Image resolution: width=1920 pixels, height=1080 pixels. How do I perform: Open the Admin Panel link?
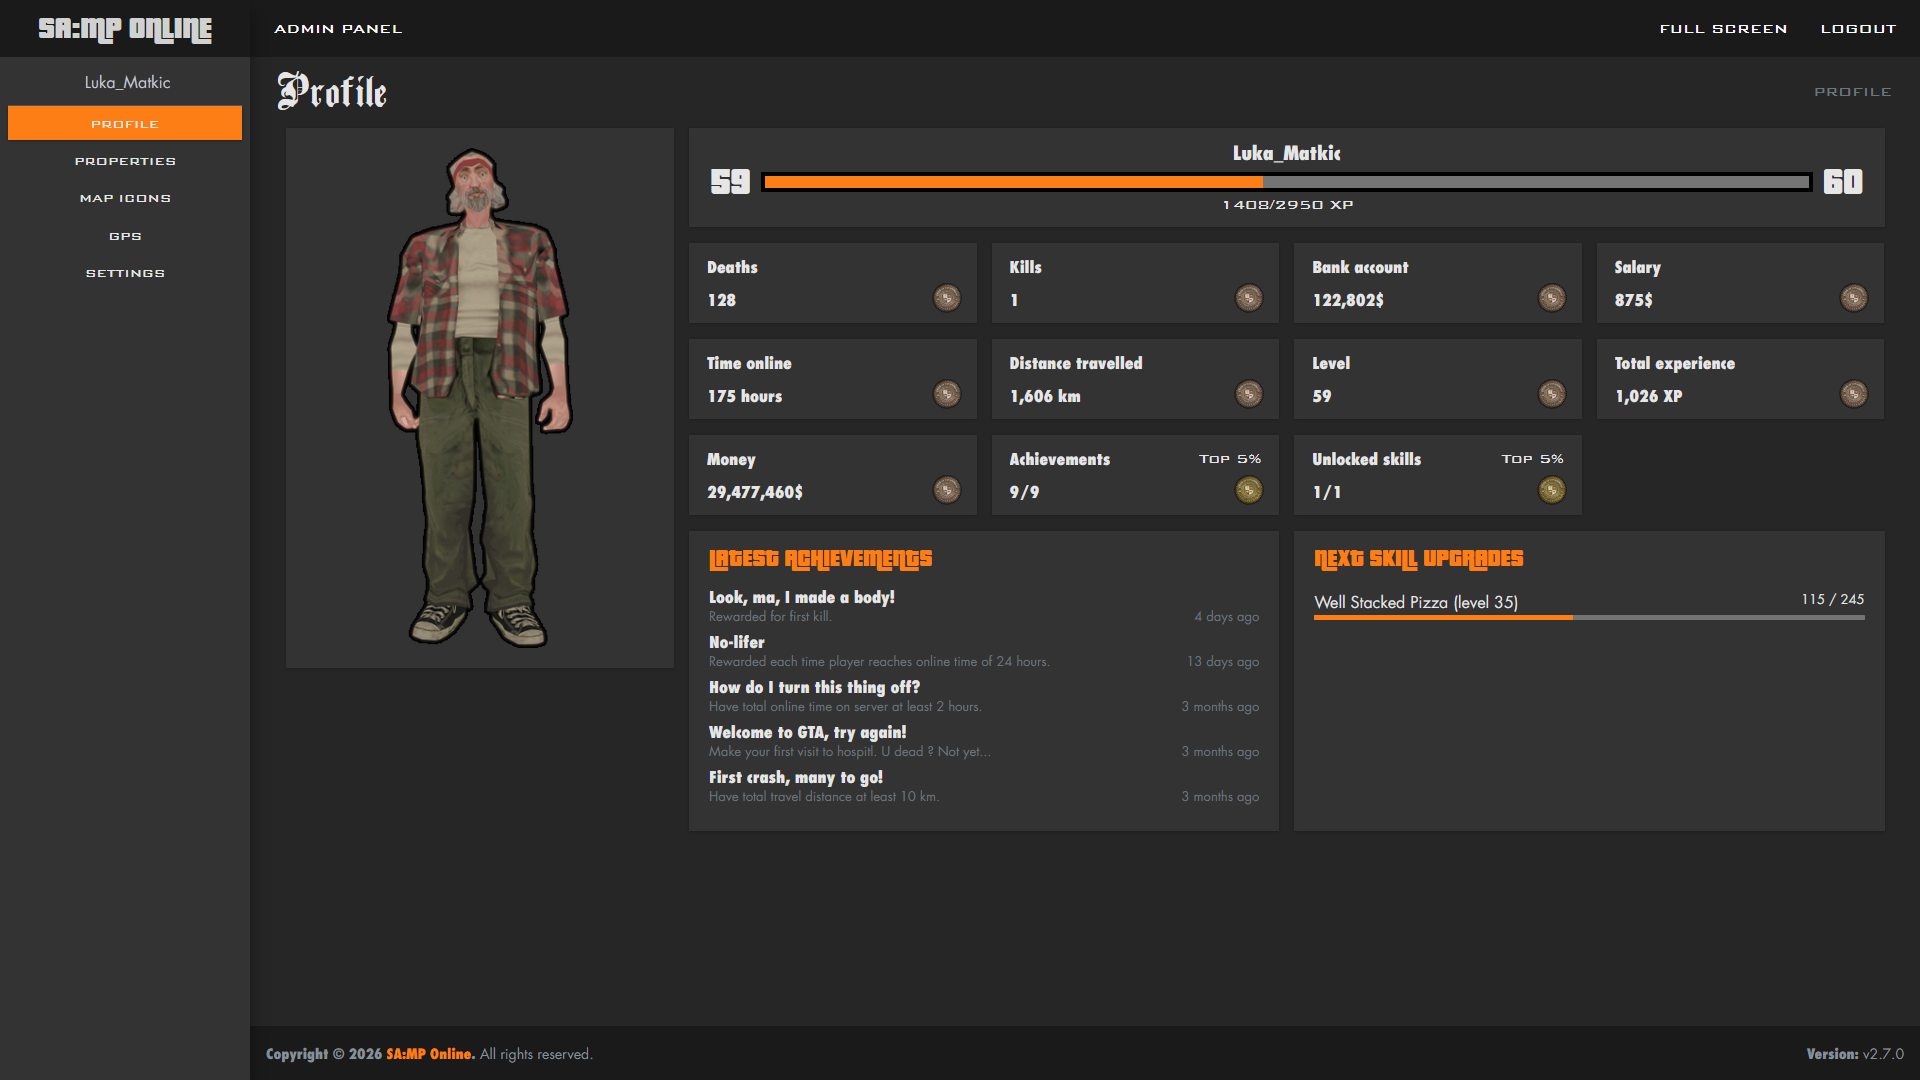click(x=338, y=29)
